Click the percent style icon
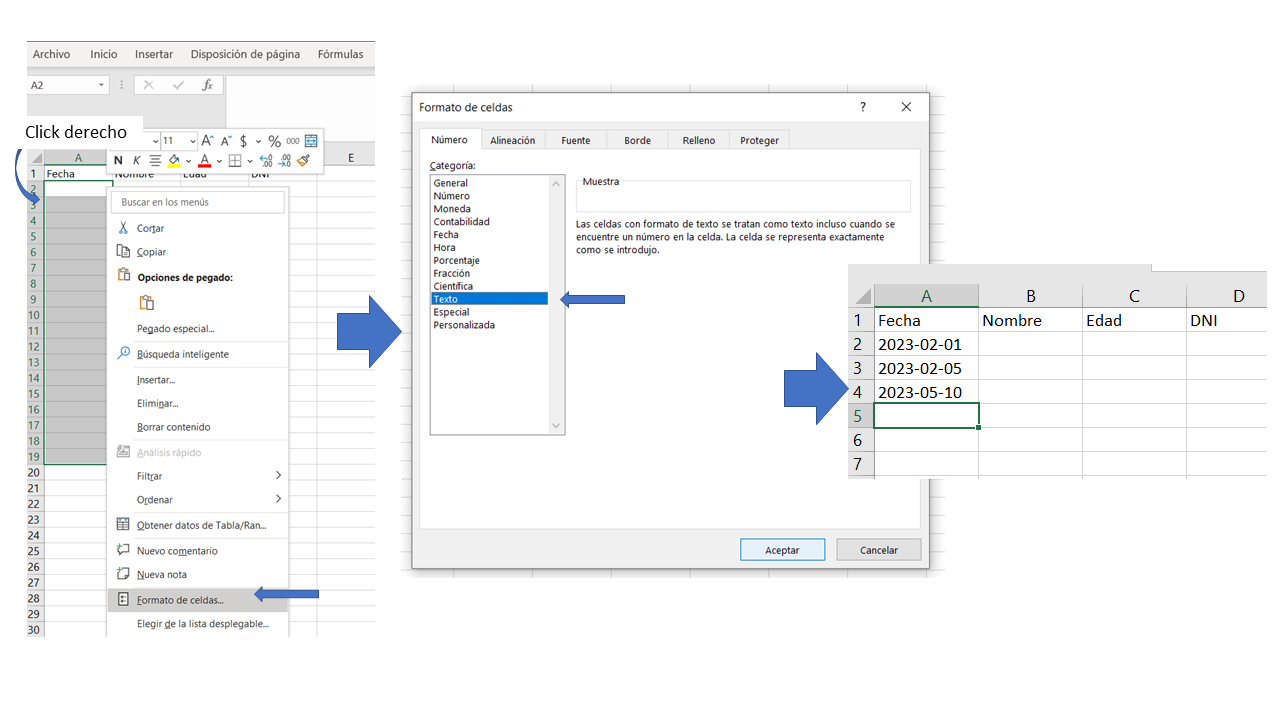The height and width of the screenshot is (720, 1280). pyautogui.click(x=274, y=141)
